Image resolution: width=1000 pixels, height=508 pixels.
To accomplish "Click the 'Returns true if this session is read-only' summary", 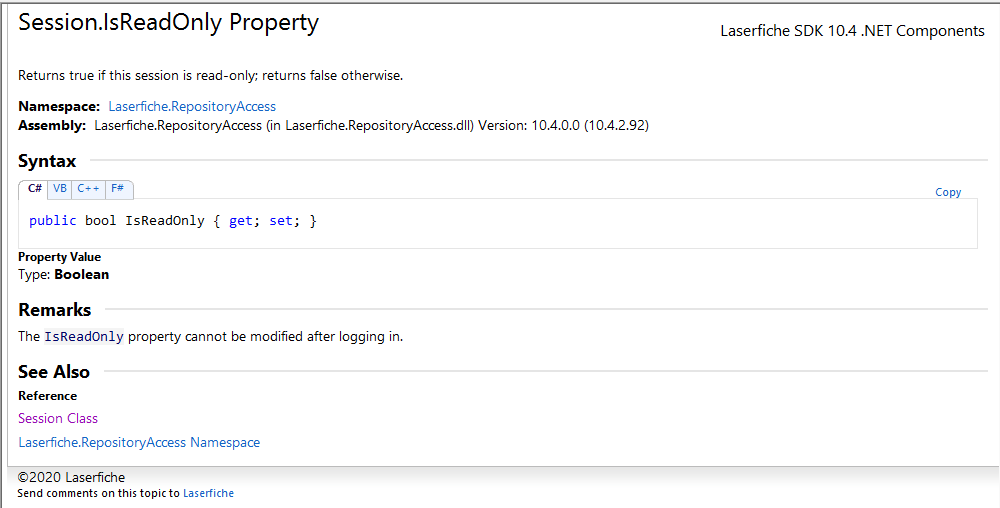I will 210,75.
